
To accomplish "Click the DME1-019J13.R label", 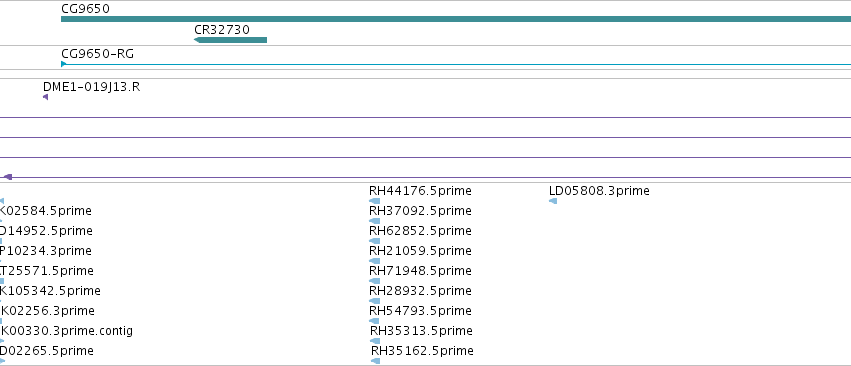I will tap(91, 87).
